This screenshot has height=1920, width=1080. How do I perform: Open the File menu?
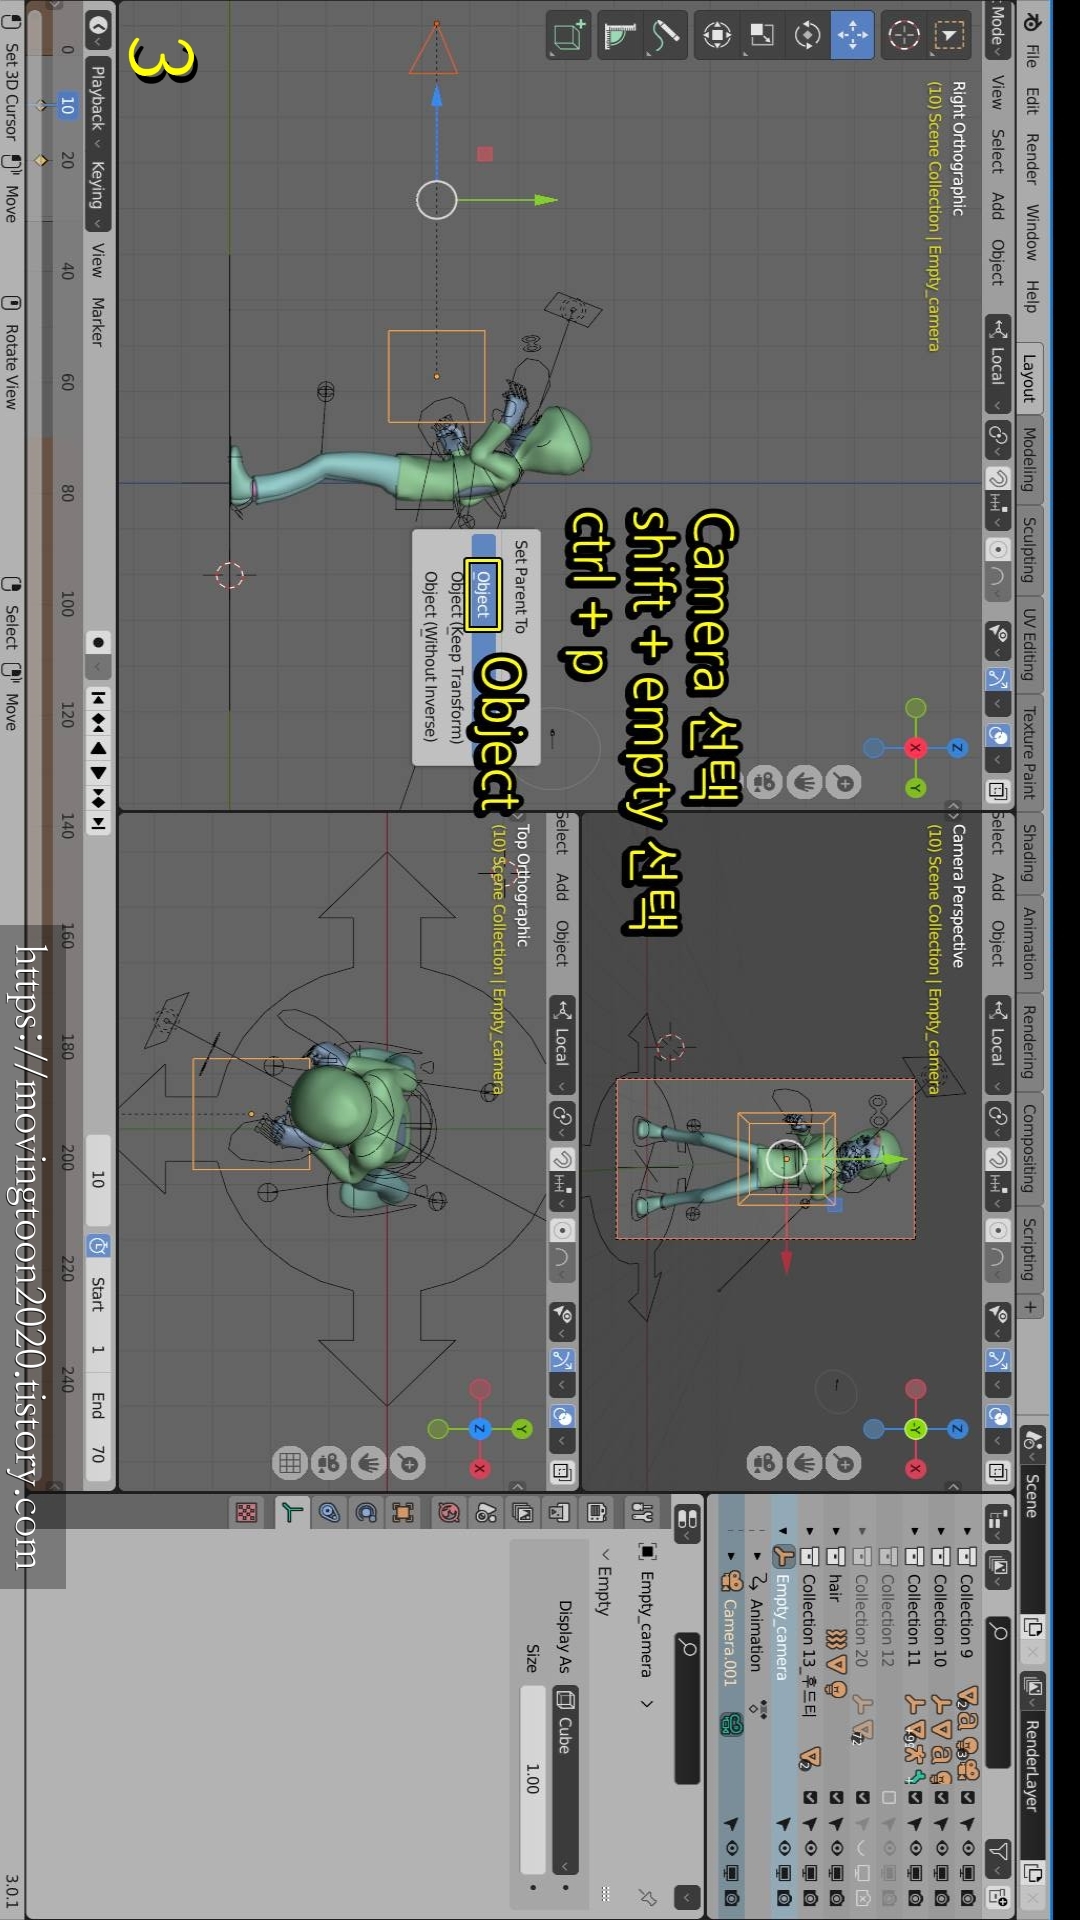(x=1032, y=55)
